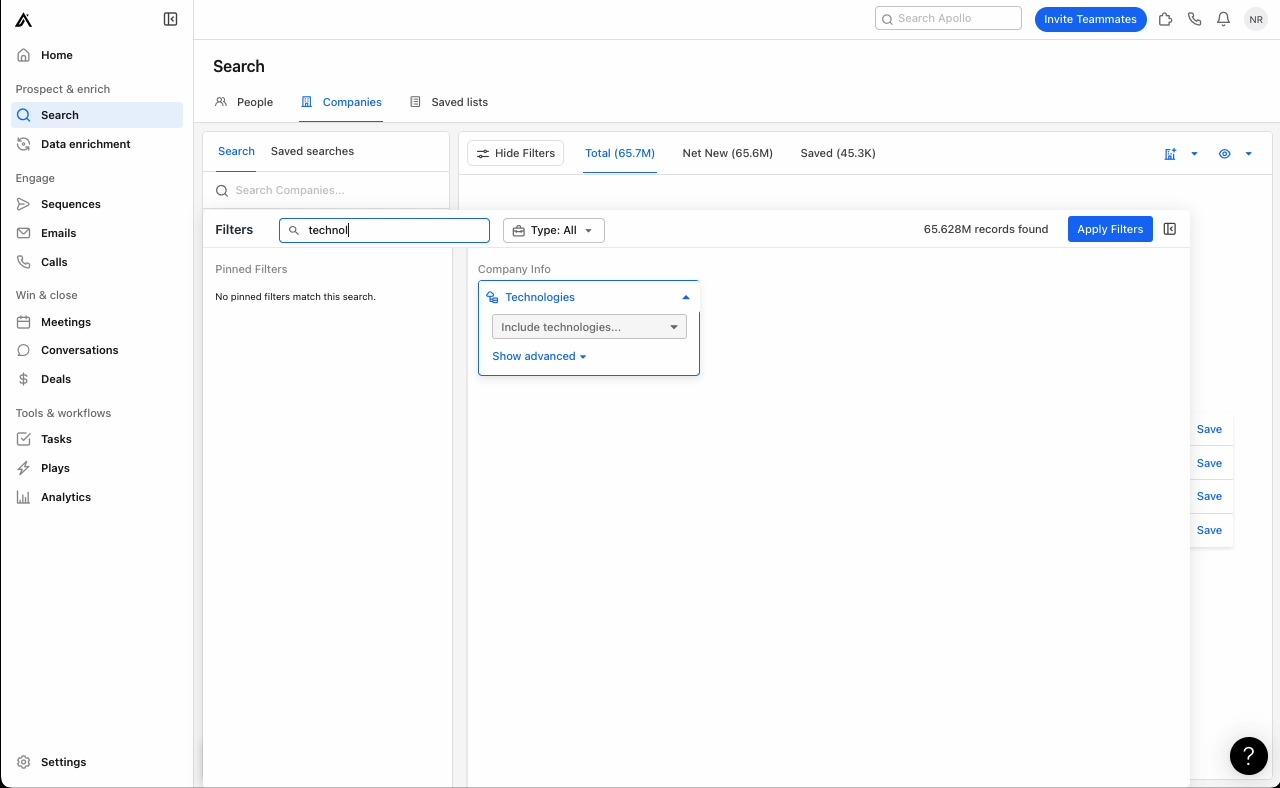Open Analytics in sidebar
The width and height of the screenshot is (1280, 788).
point(97,497)
